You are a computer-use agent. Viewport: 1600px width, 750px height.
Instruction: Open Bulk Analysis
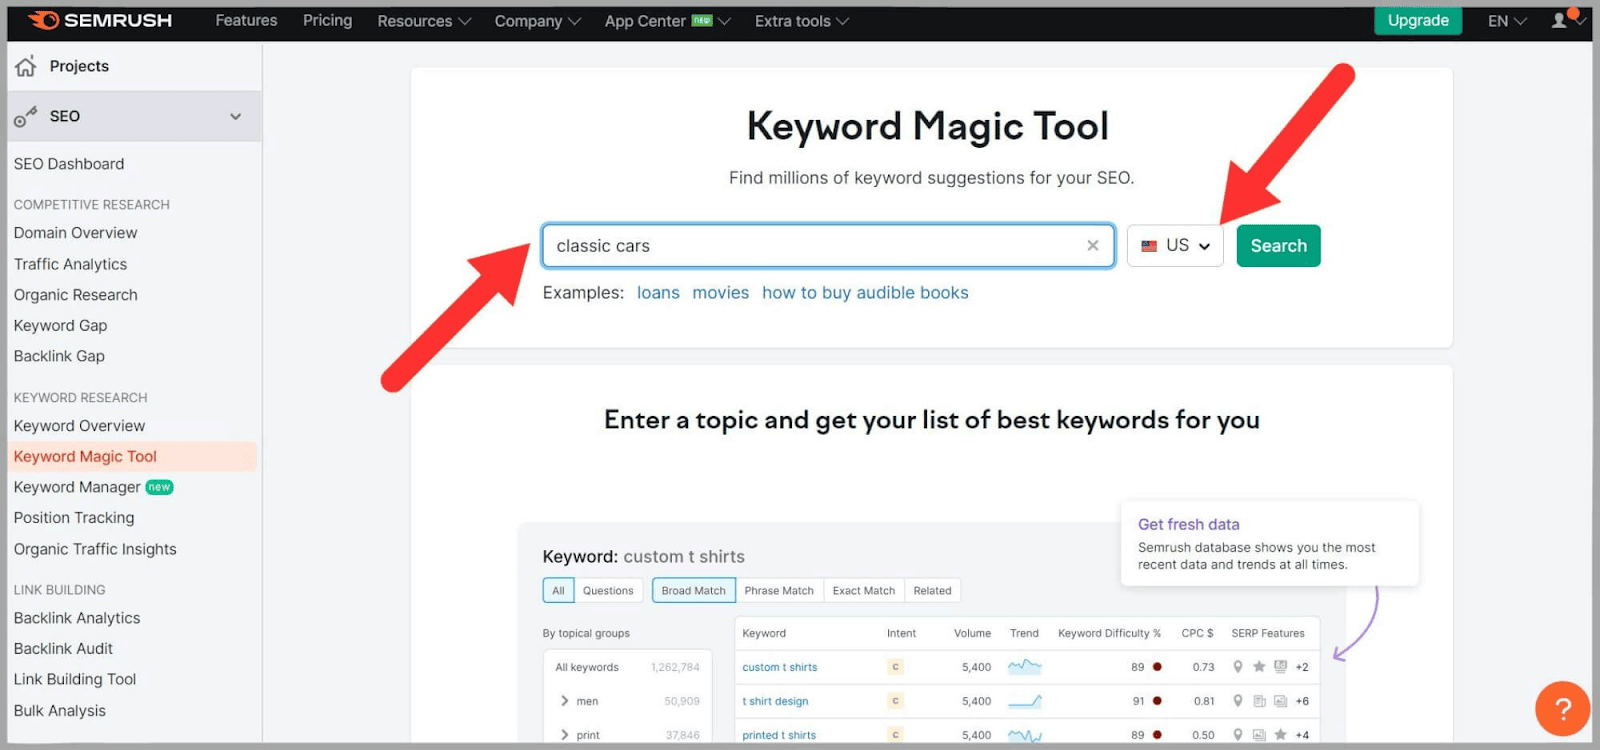click(60, 710)
